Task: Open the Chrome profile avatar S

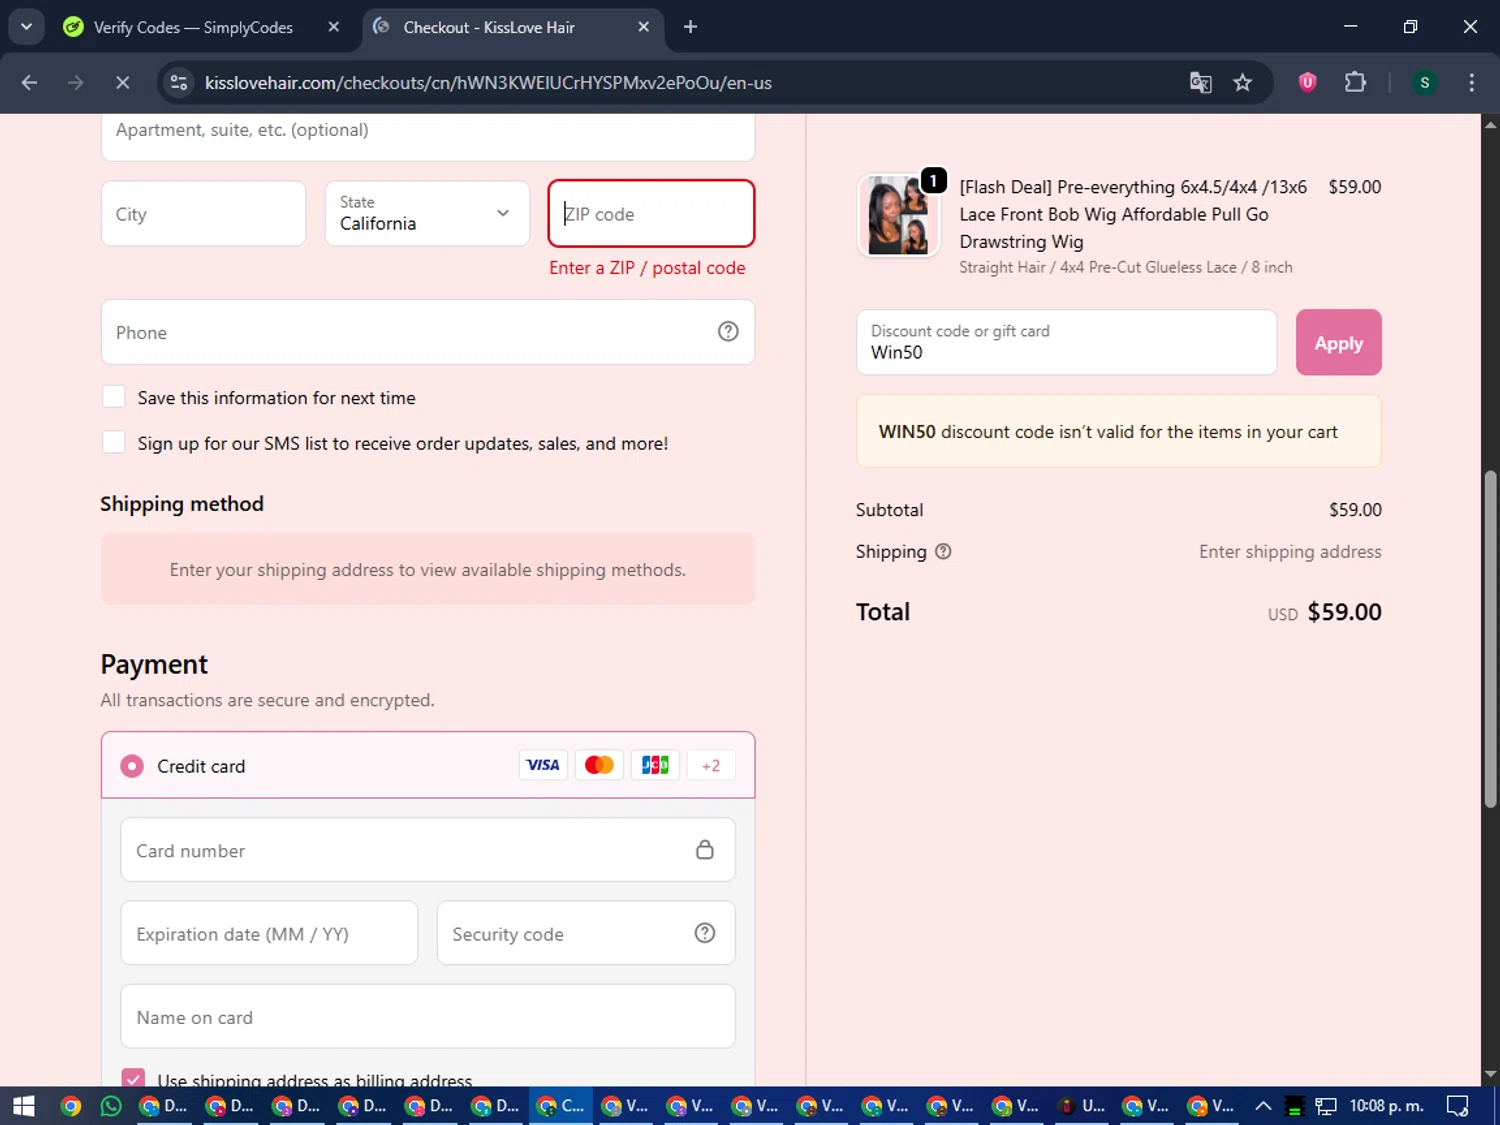Action: tap(1424, 83)
